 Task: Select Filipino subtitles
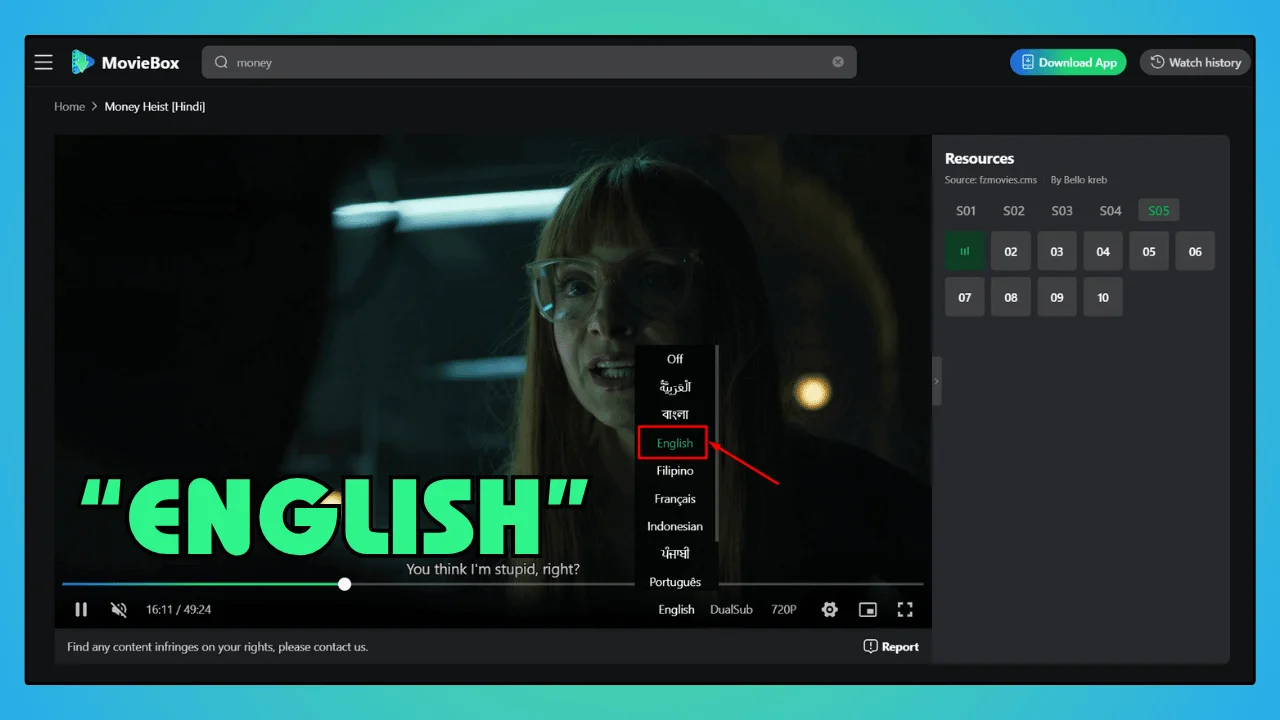[675, 471]
